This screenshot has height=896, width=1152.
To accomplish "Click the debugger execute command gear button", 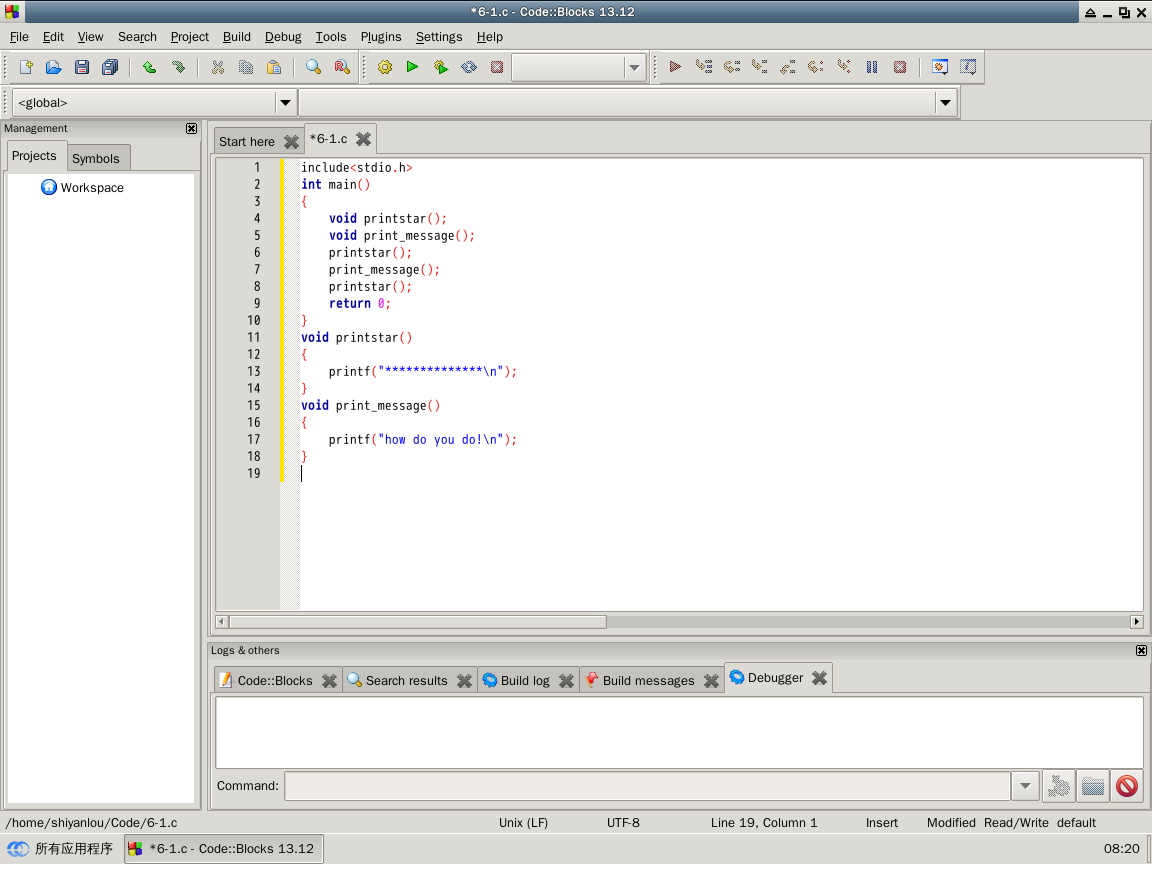I will click(x=1059, y=786).
